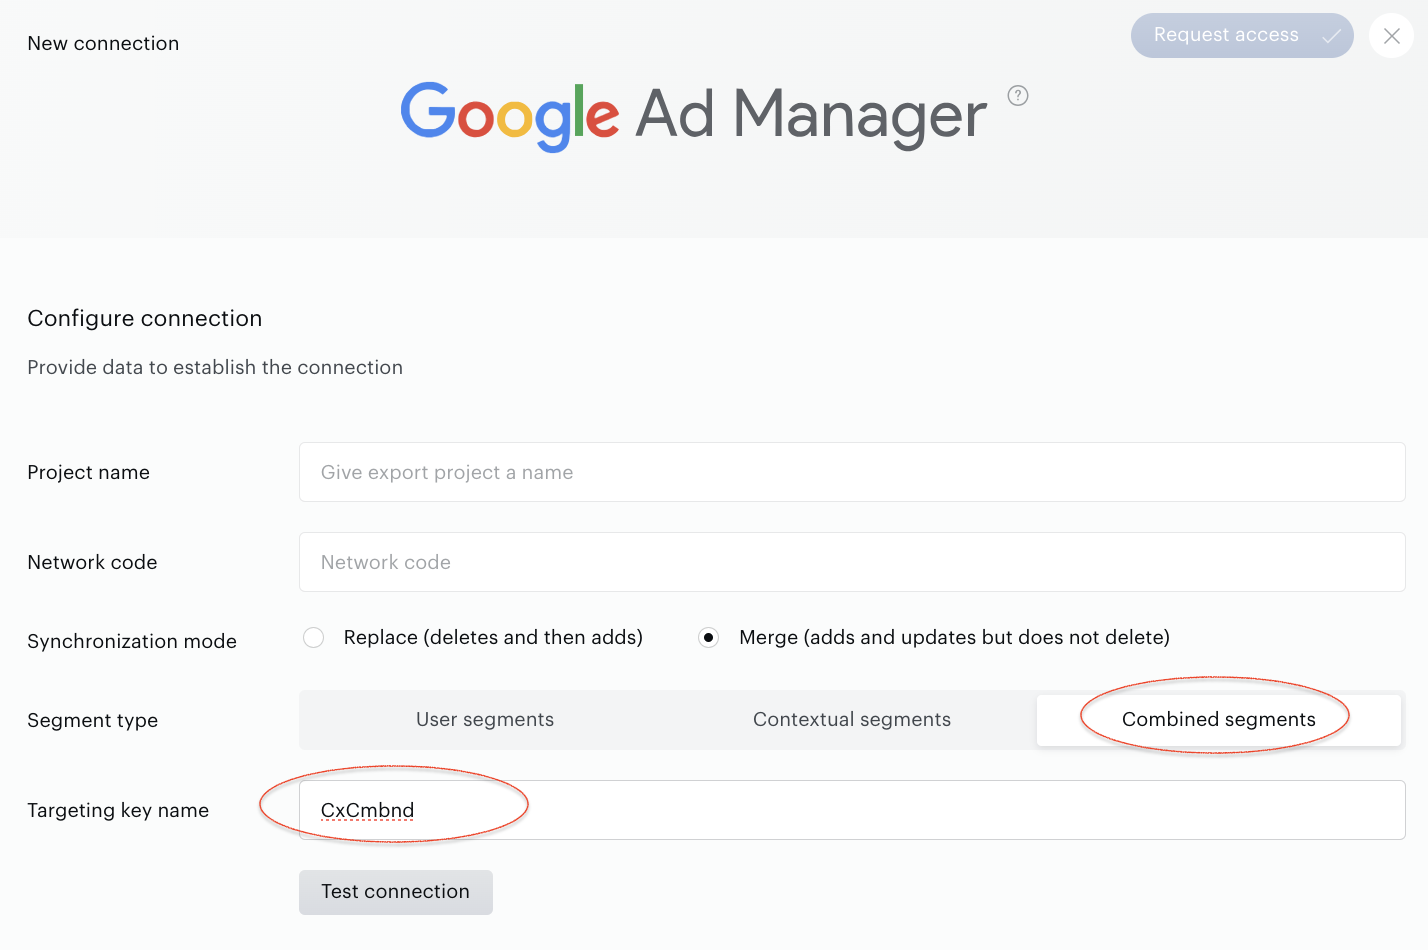Focus the Network code input field
Image resolution: width=1428 pixels, height=950 pixels.
point(852,562)
